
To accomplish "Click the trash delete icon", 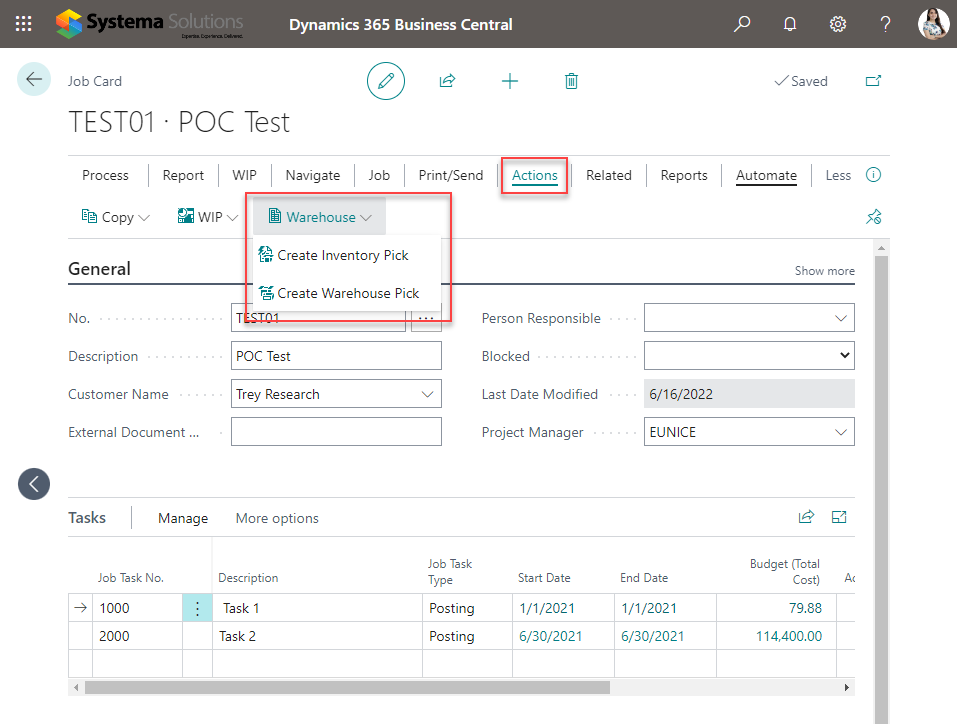I will (571, 81).
